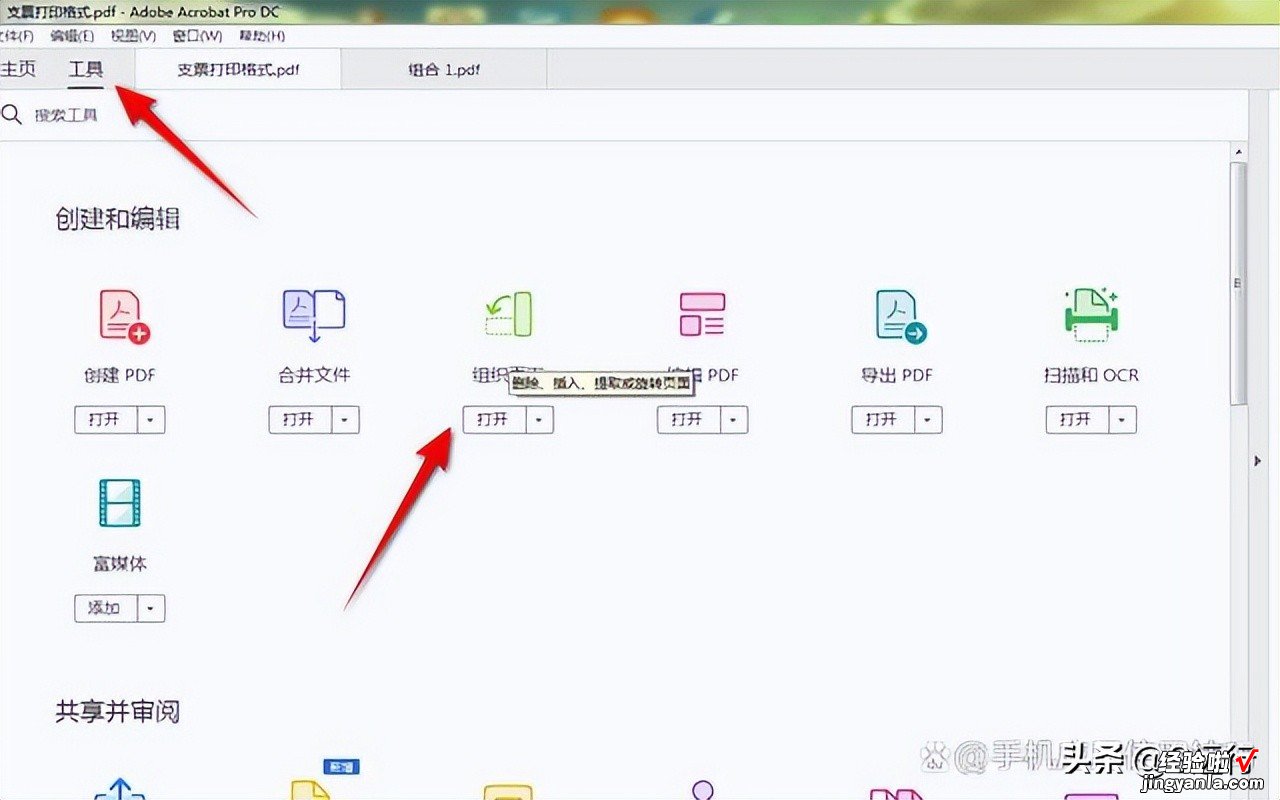Click the Export PDF (导出 PDF) icon

[x=900, y=316]
